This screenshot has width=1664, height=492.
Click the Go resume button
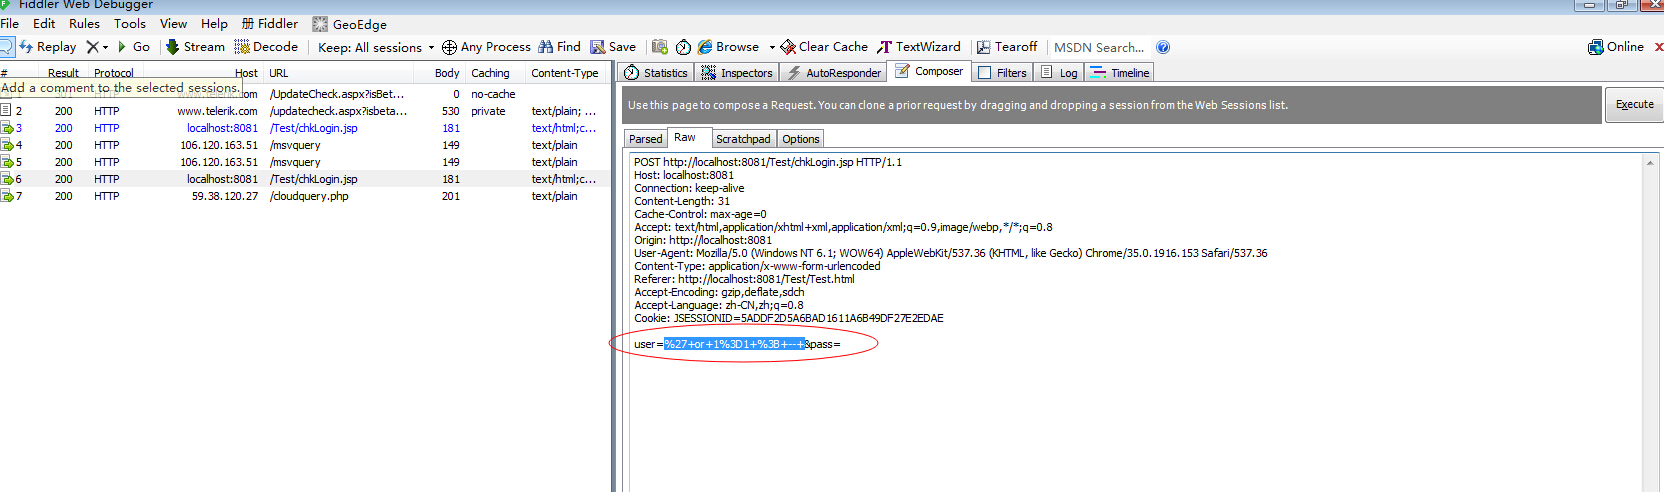(122, 47)
